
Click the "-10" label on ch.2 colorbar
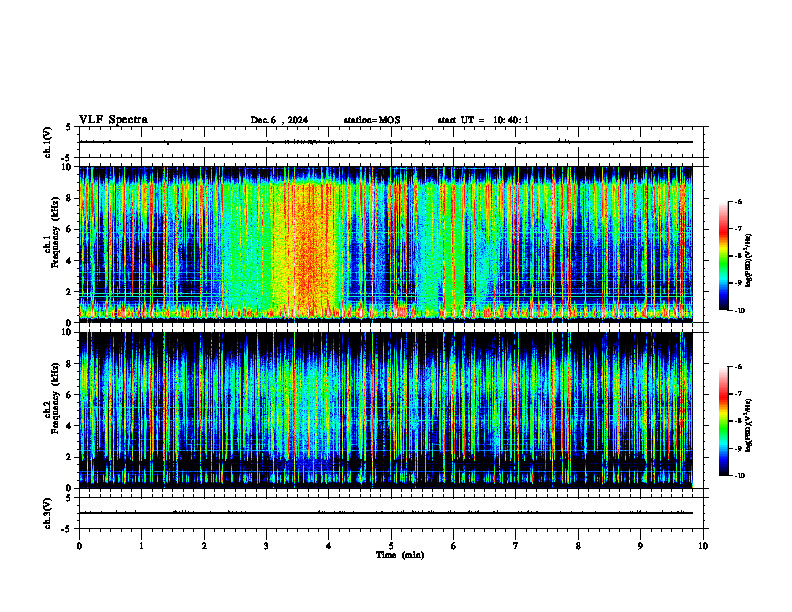coord(739,476)
